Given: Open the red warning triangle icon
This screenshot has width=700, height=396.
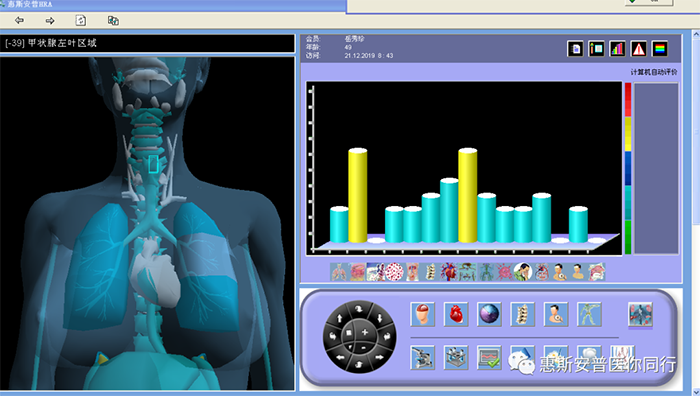Looking at the screenshot, I should click(638, 49).
